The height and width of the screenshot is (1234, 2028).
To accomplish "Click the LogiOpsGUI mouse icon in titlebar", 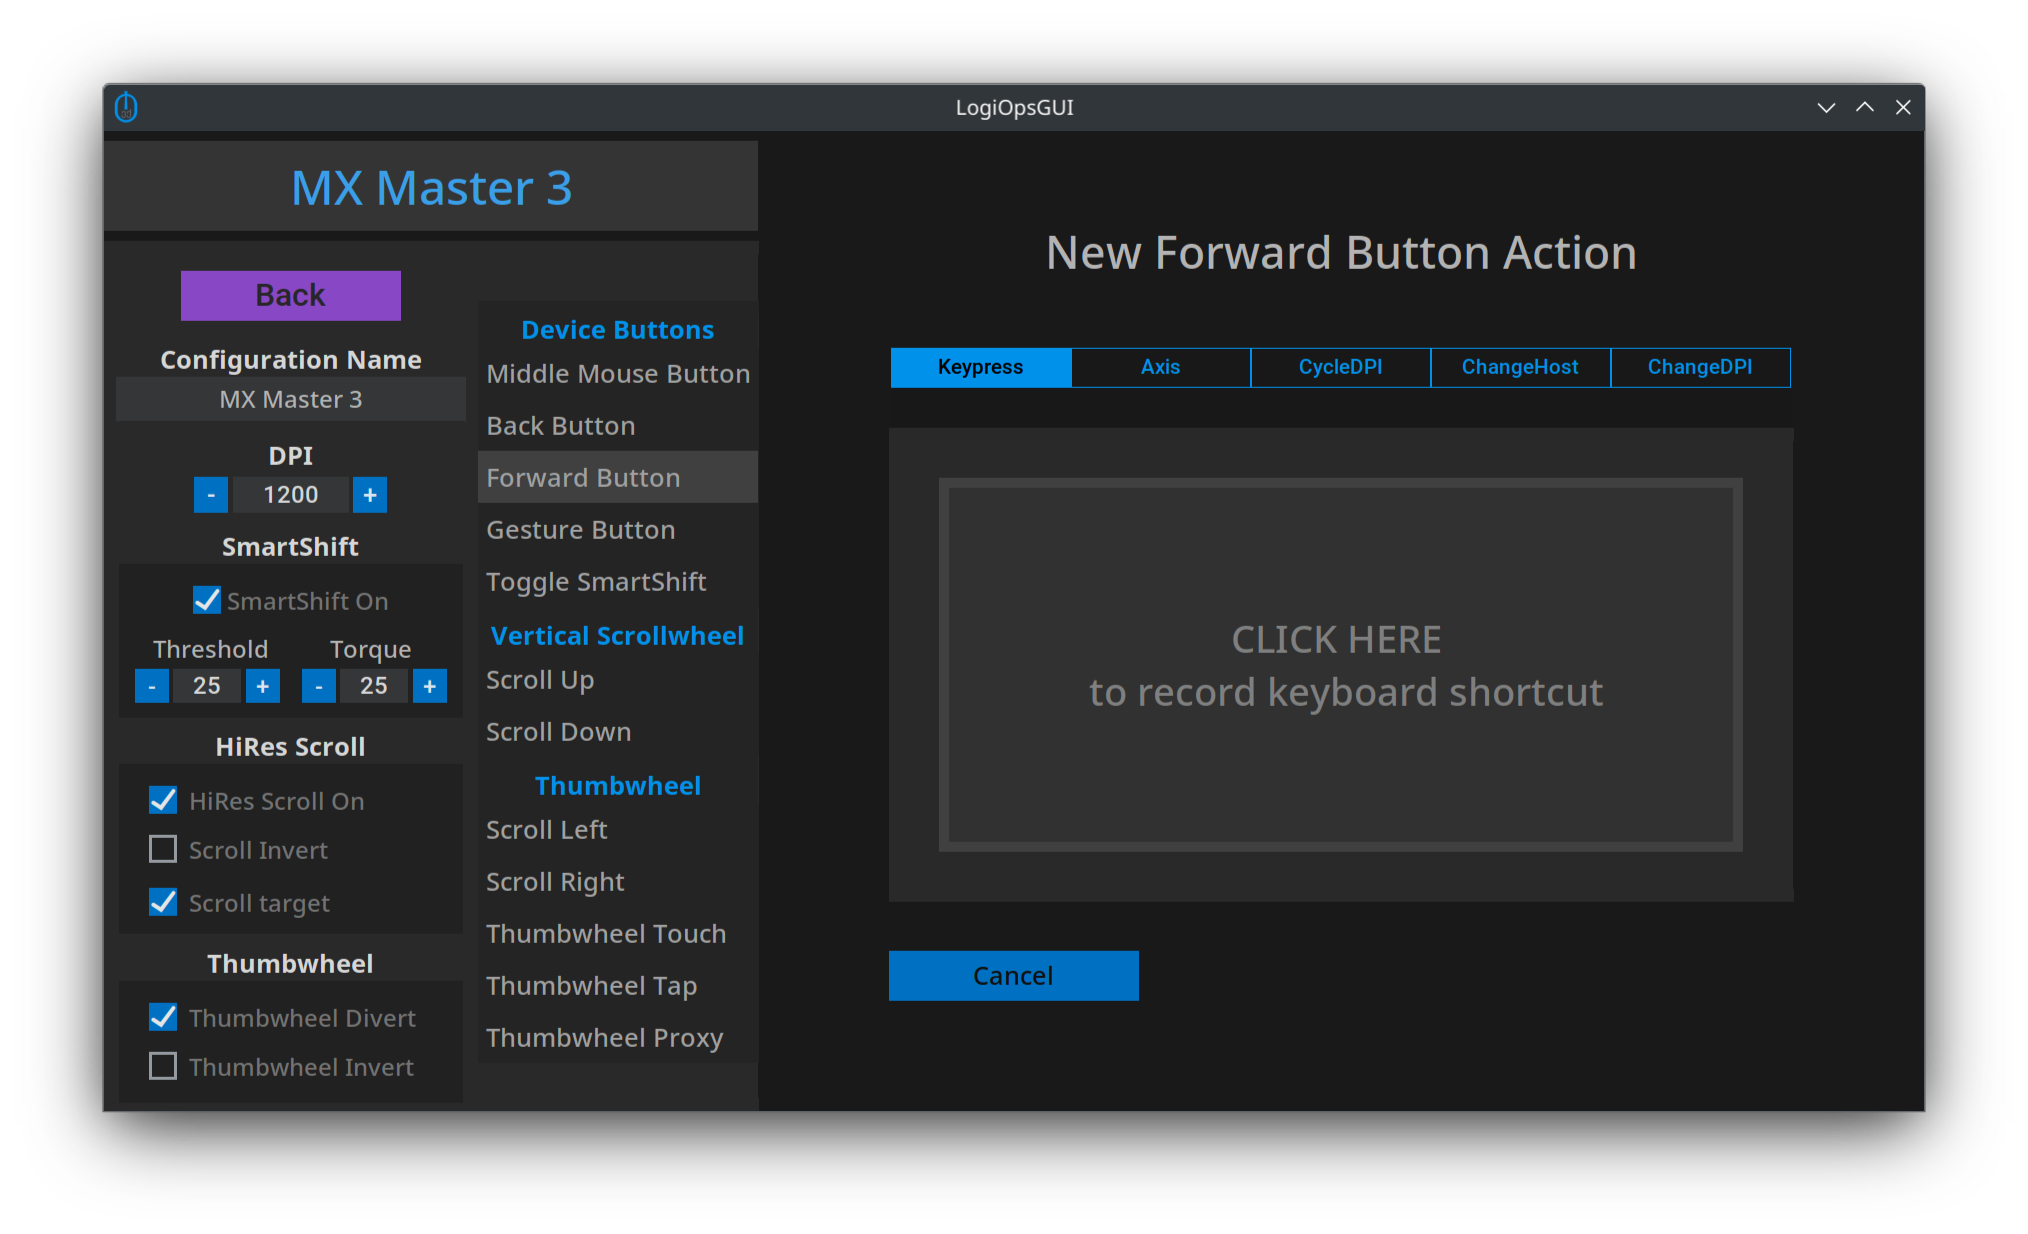I will click(x=126, y=107).
